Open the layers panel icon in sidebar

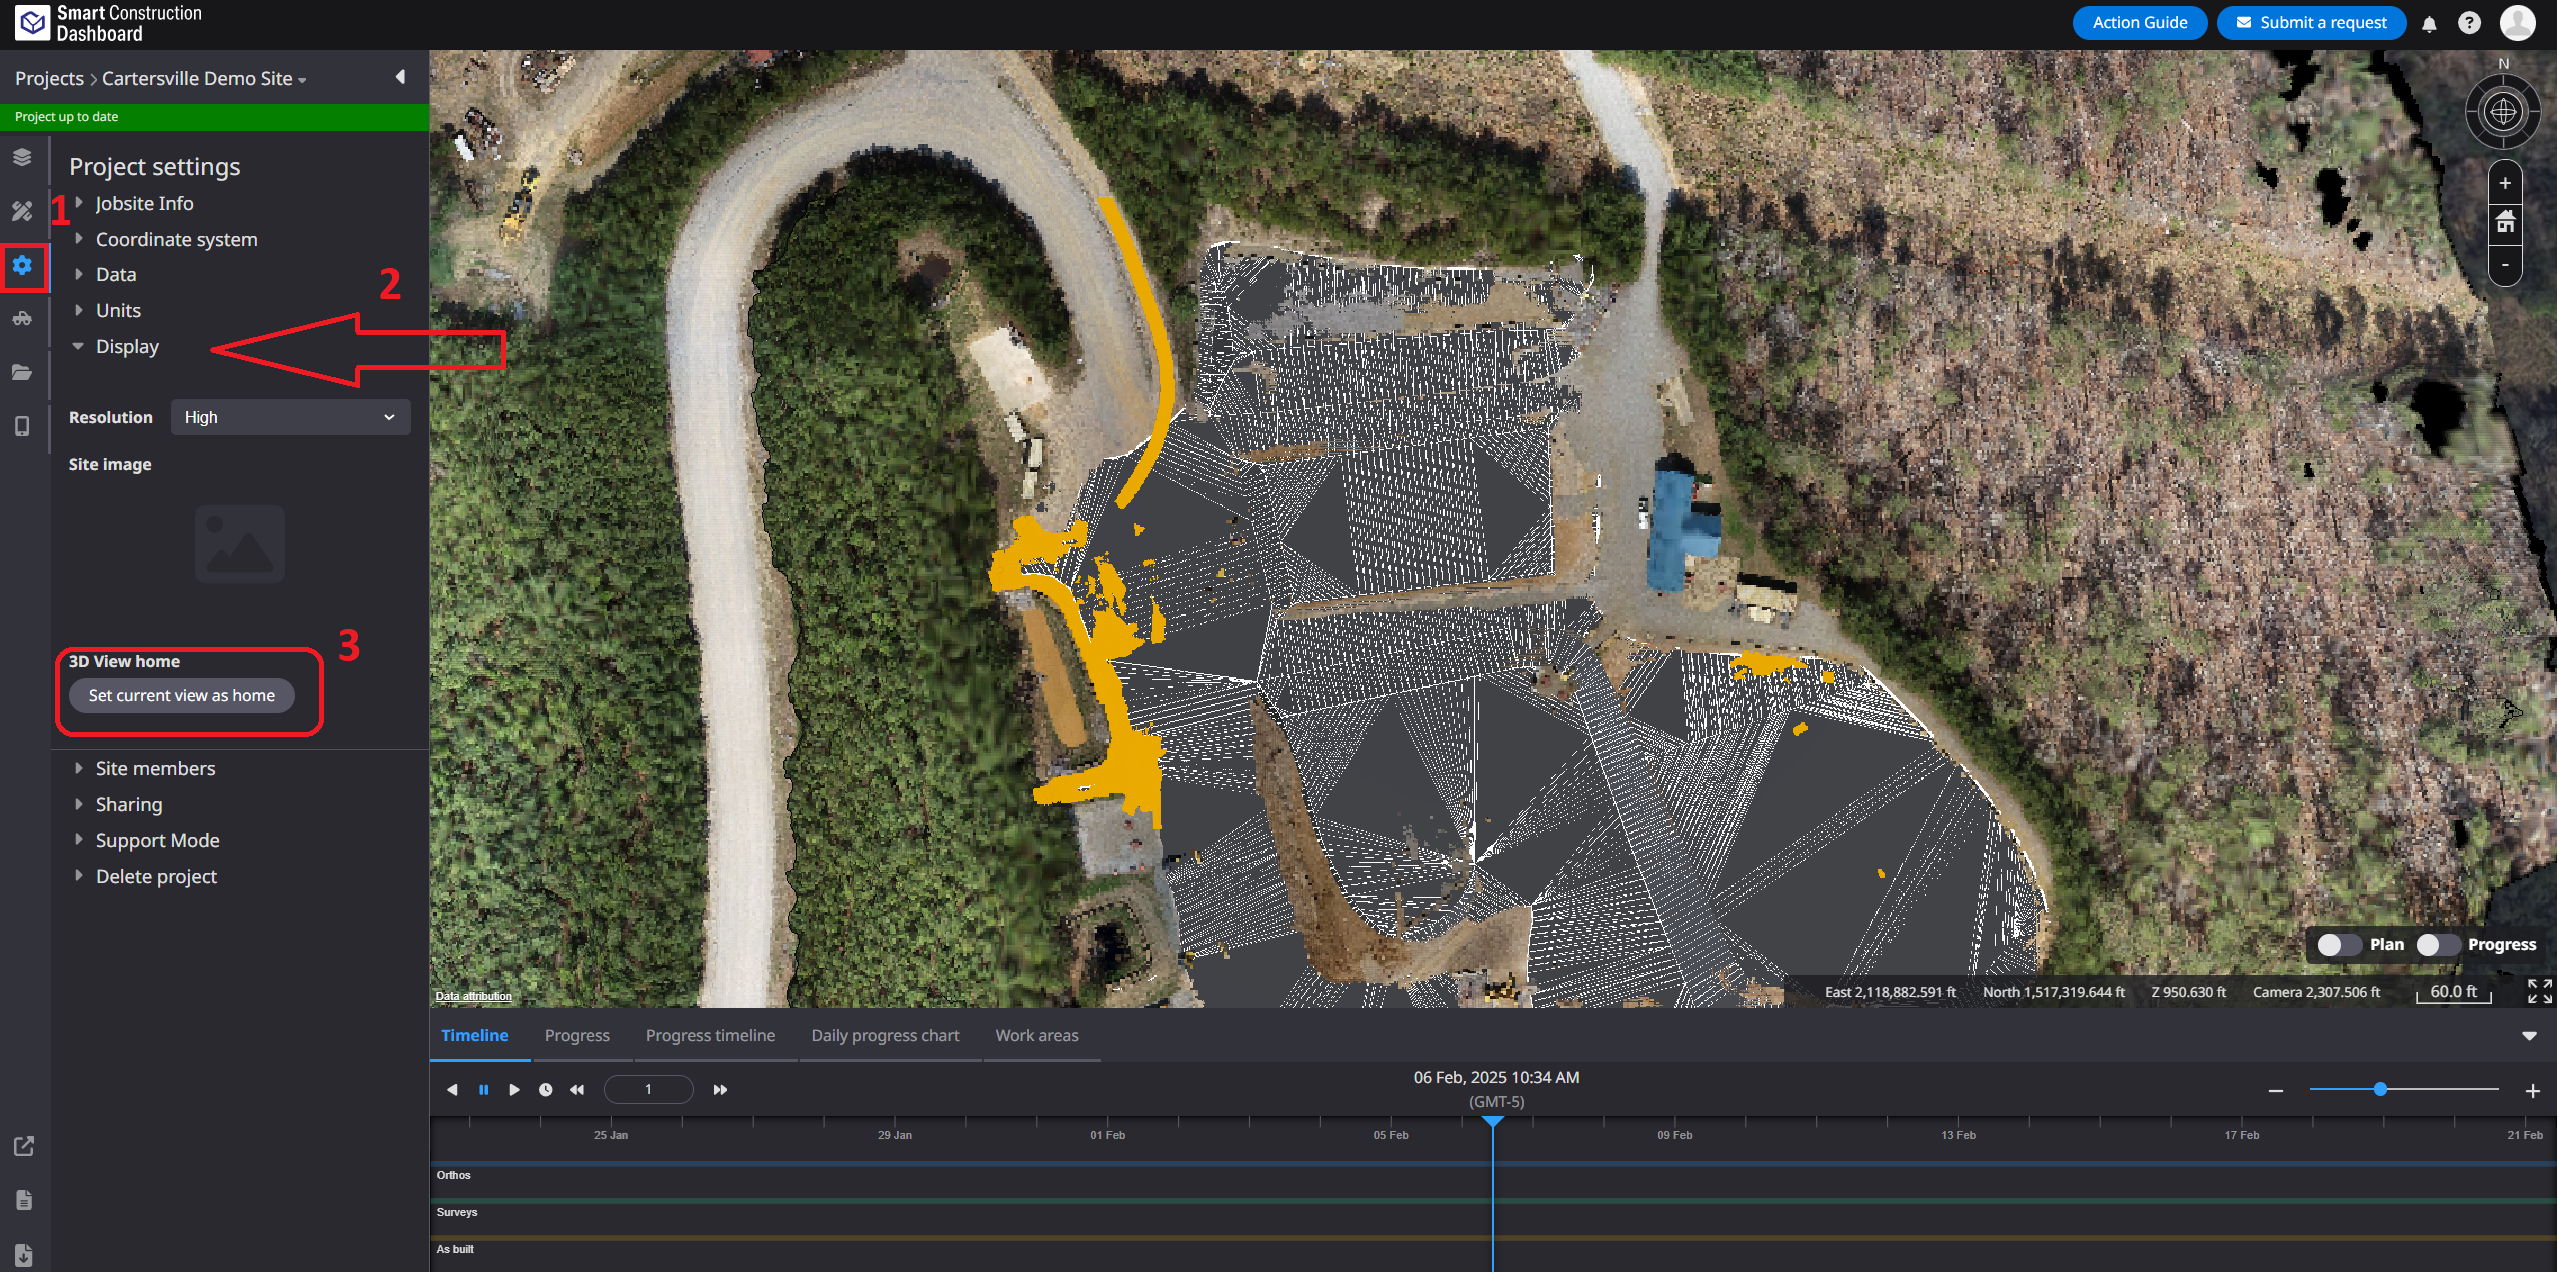(22, 157)
